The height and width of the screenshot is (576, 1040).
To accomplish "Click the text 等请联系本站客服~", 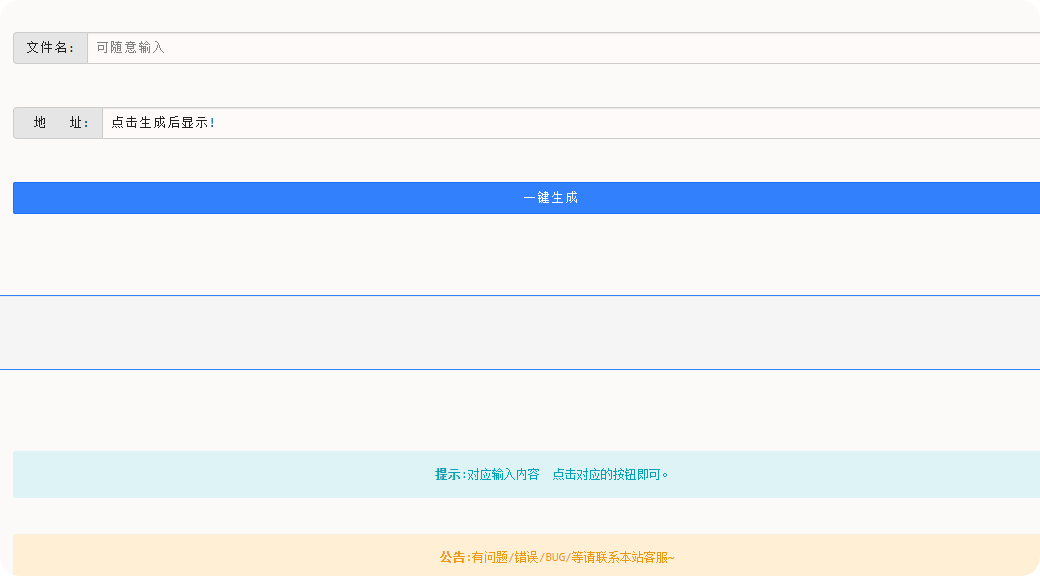I will tap(620, 557).
